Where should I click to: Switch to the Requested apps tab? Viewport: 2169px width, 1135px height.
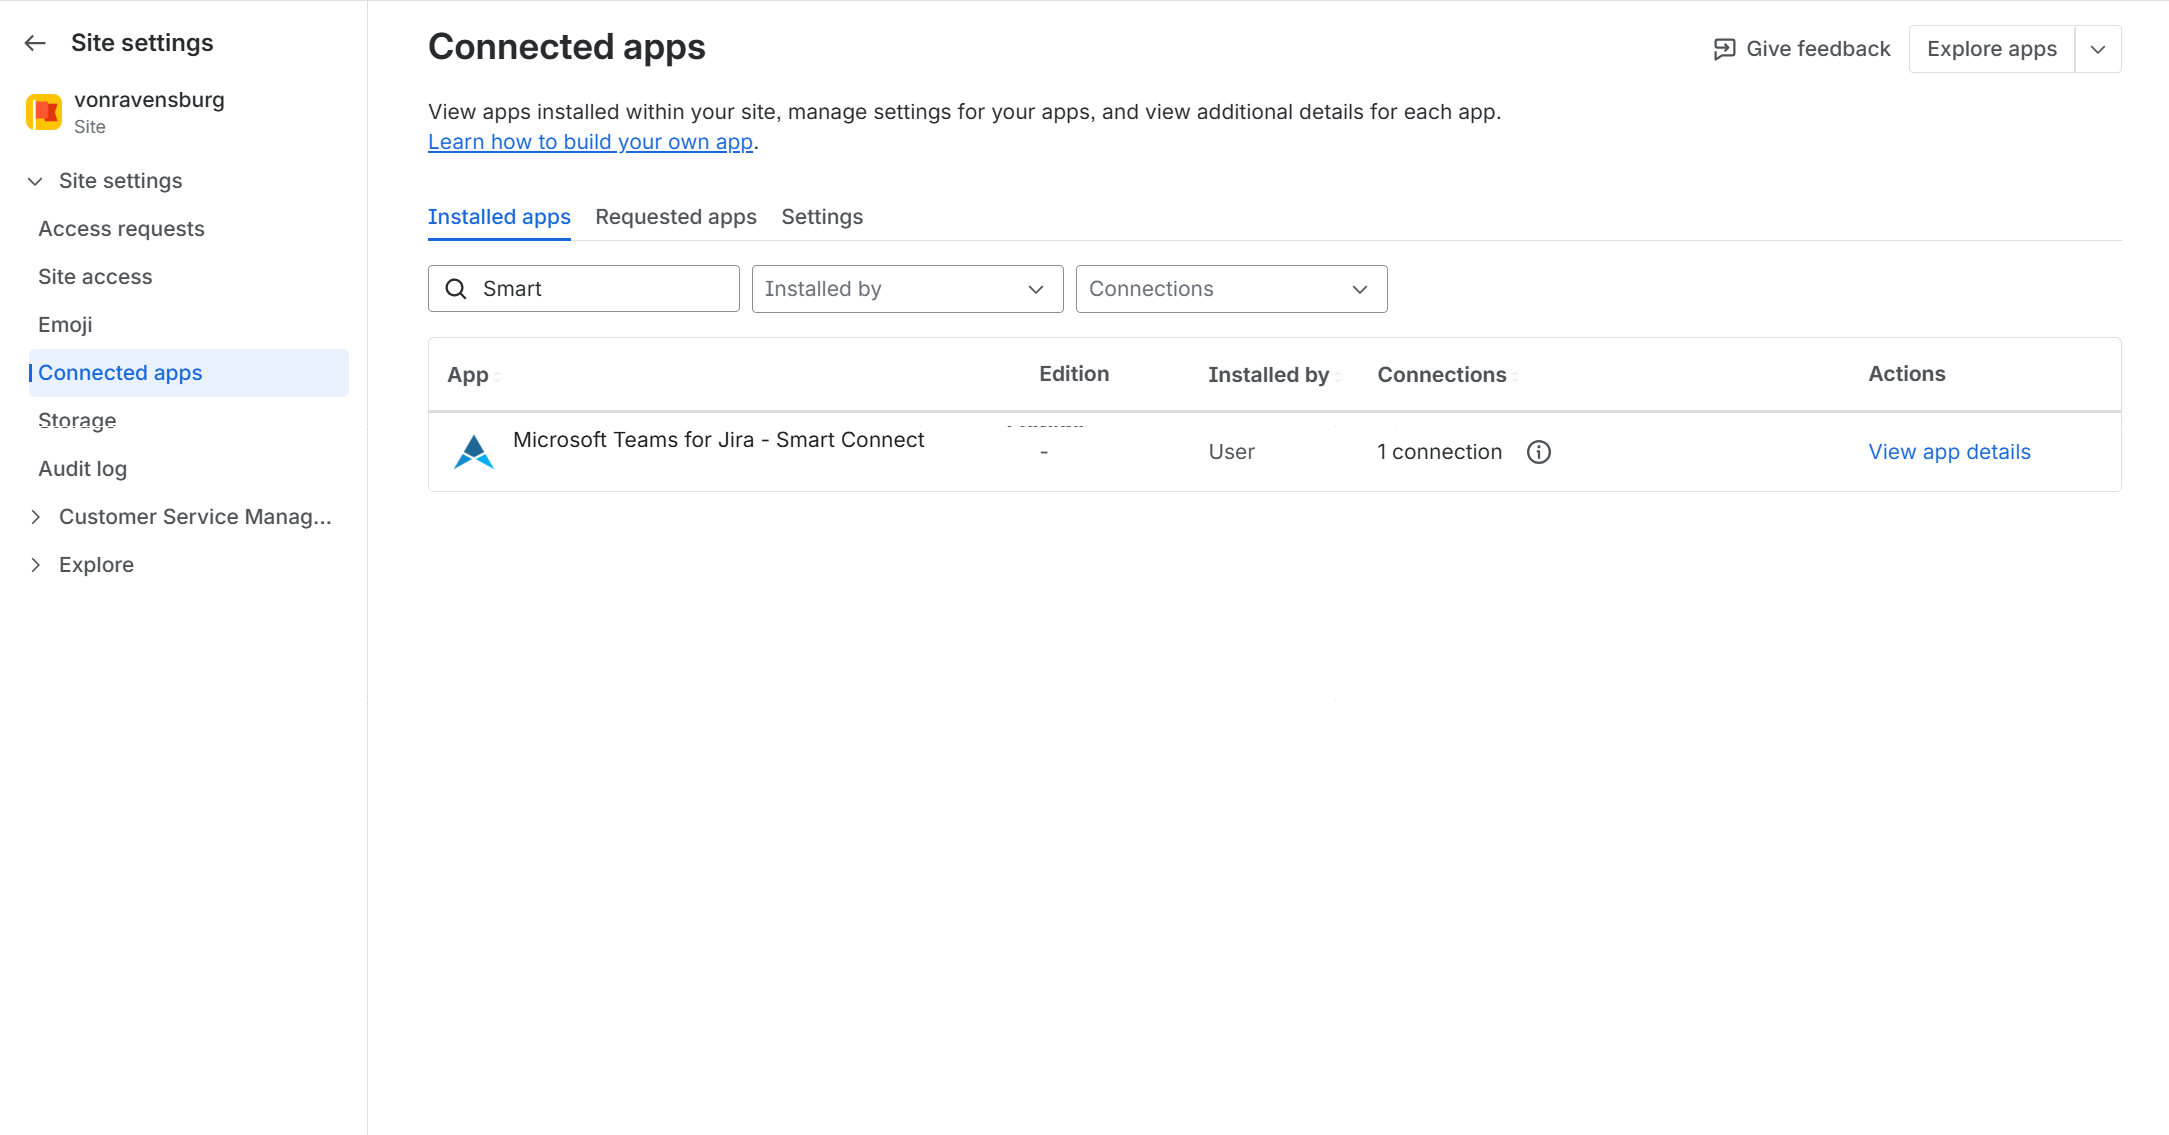pyautogui.click(x=675, y=217)
